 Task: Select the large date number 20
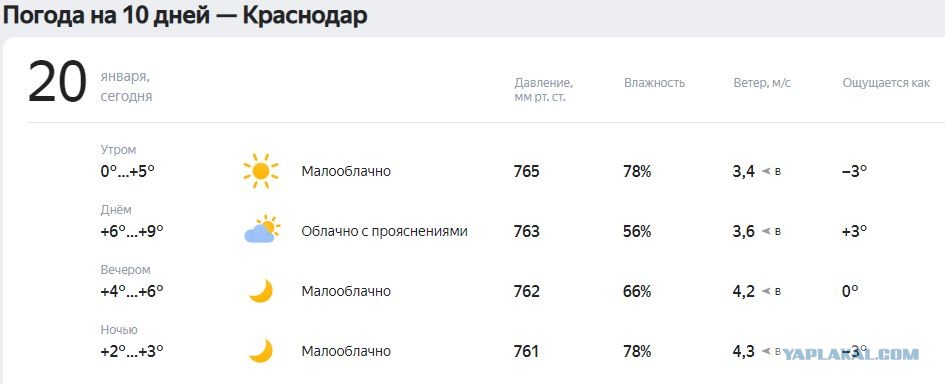pos(58,83)
